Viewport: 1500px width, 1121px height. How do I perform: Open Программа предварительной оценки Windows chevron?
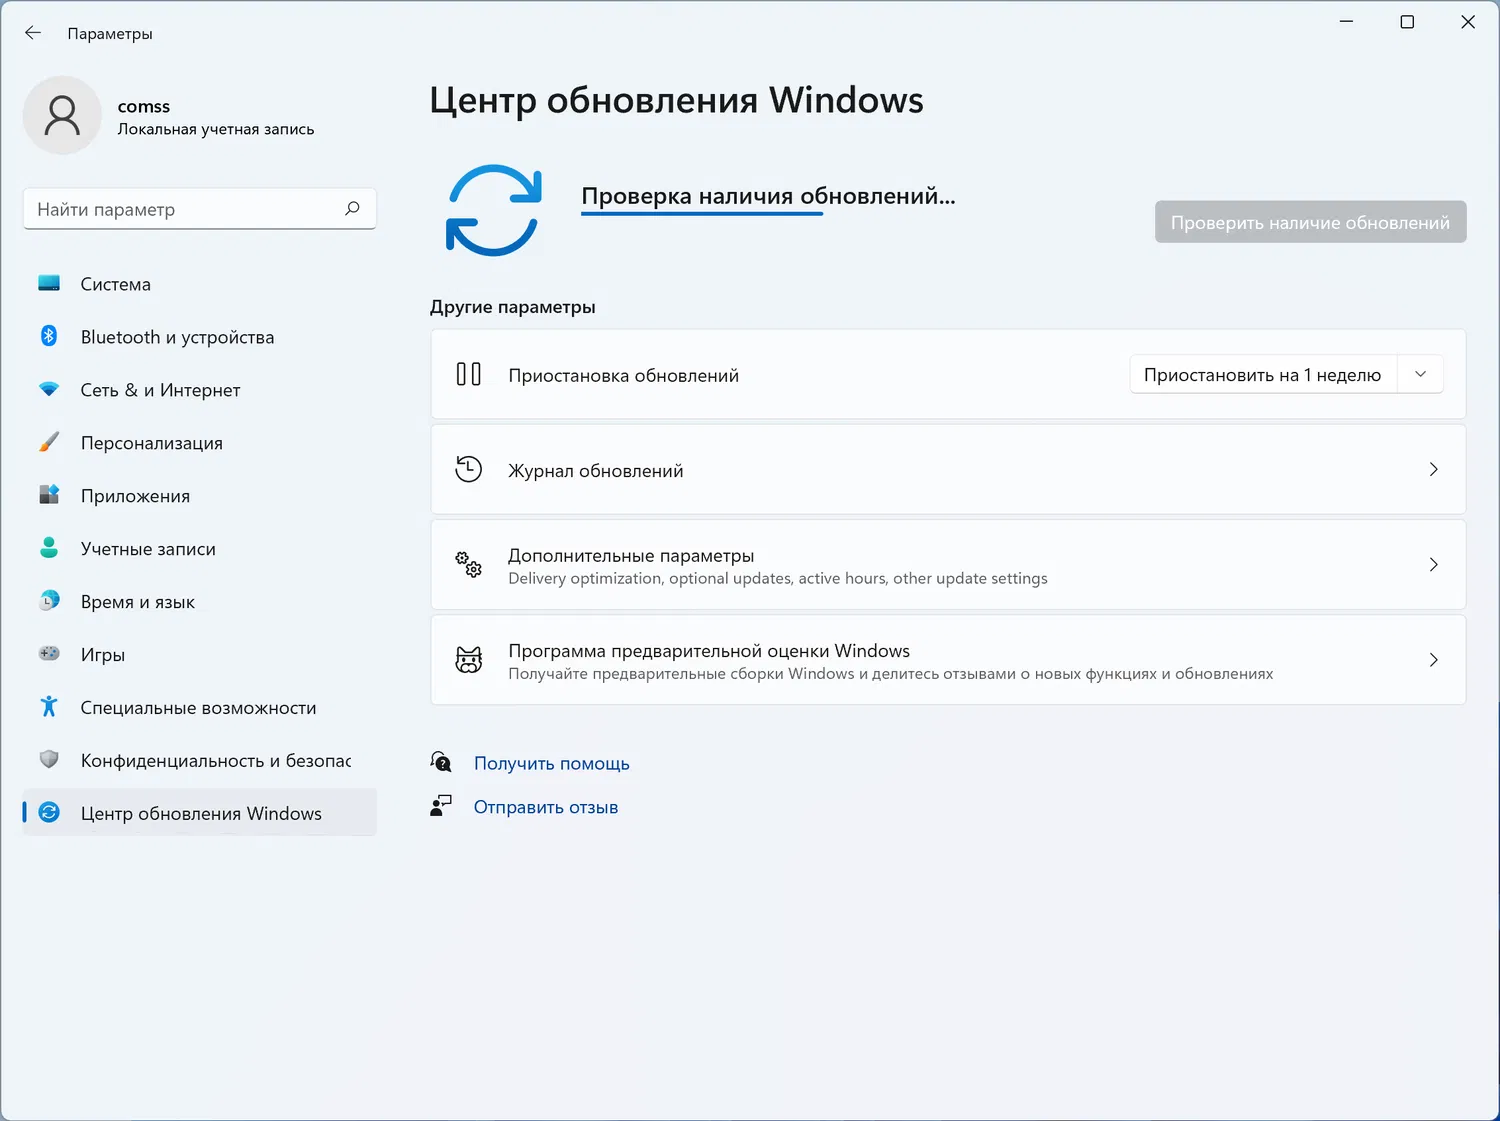pyautogui.click(x=1433, y=660)
